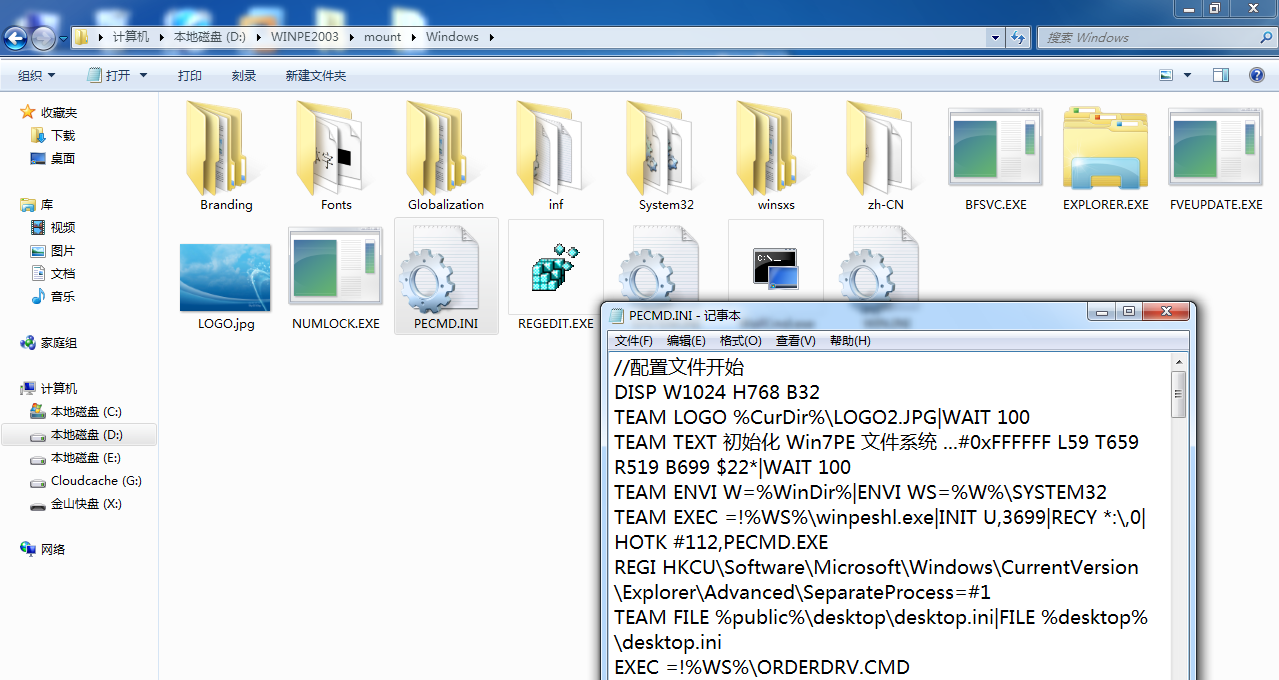Select 家庭组 in the navigation pane
1279x680 pixels.
(58, 342)
